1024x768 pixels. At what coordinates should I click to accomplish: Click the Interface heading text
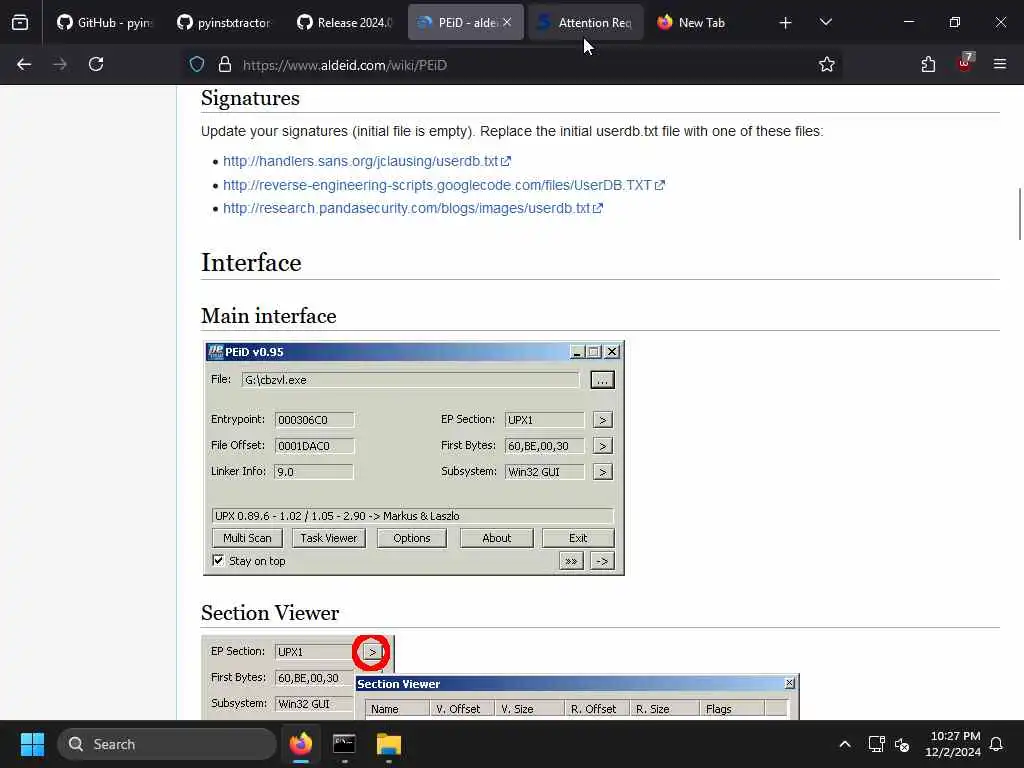[x=251, y=263]
